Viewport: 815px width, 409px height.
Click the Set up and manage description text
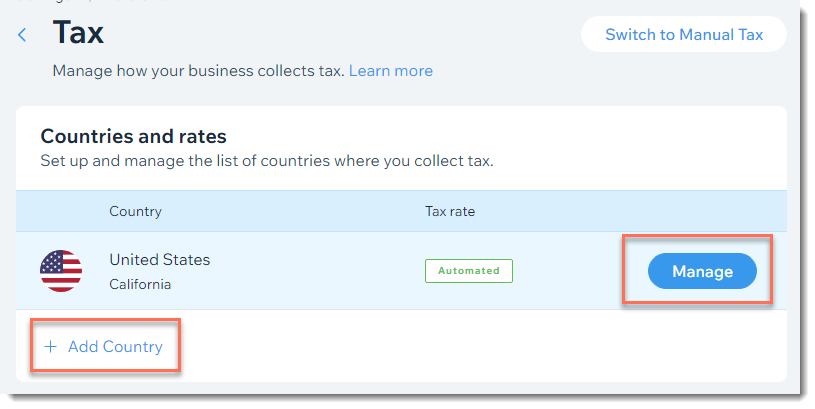coord(267,161)
